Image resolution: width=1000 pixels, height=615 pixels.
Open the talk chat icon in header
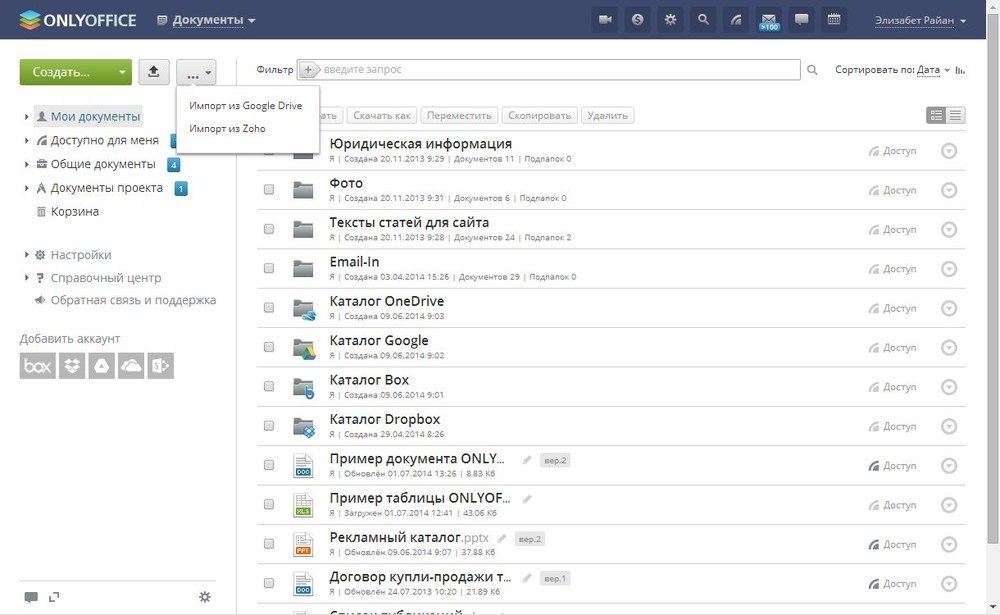pyautogui.click(x=802, y=20)
